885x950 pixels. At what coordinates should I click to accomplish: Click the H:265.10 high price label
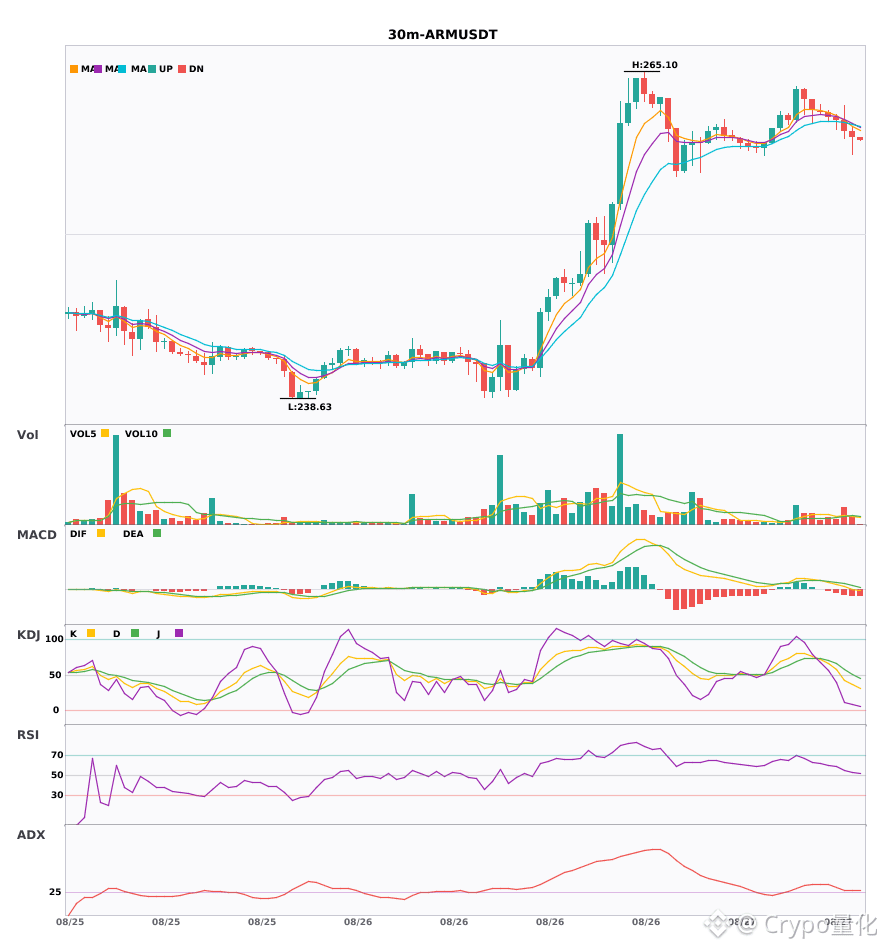tap(655, 65)
